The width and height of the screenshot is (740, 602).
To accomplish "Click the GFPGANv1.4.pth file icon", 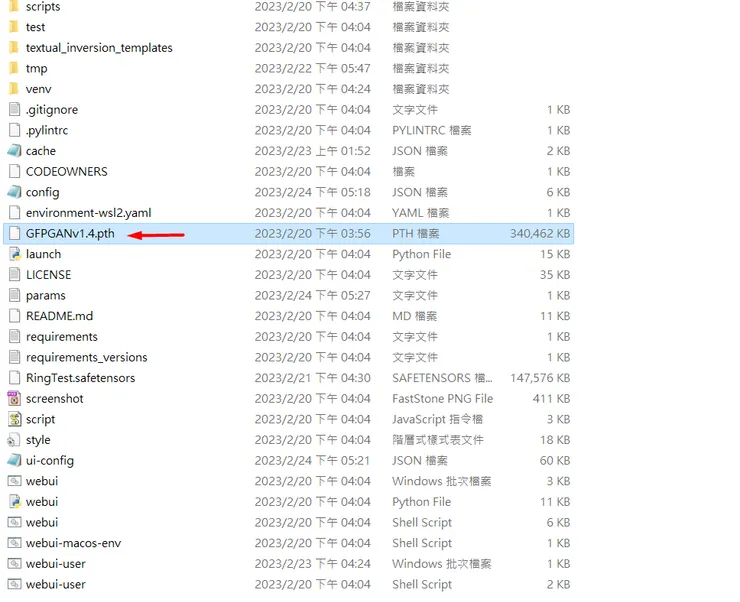I will 15,234.
